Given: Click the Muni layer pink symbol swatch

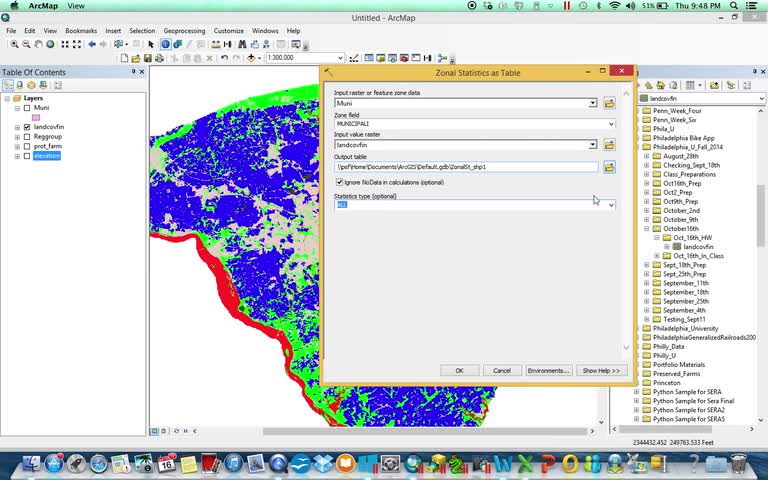Looking at the screenshot, I should pyautogui.click(x=36, y=118).
